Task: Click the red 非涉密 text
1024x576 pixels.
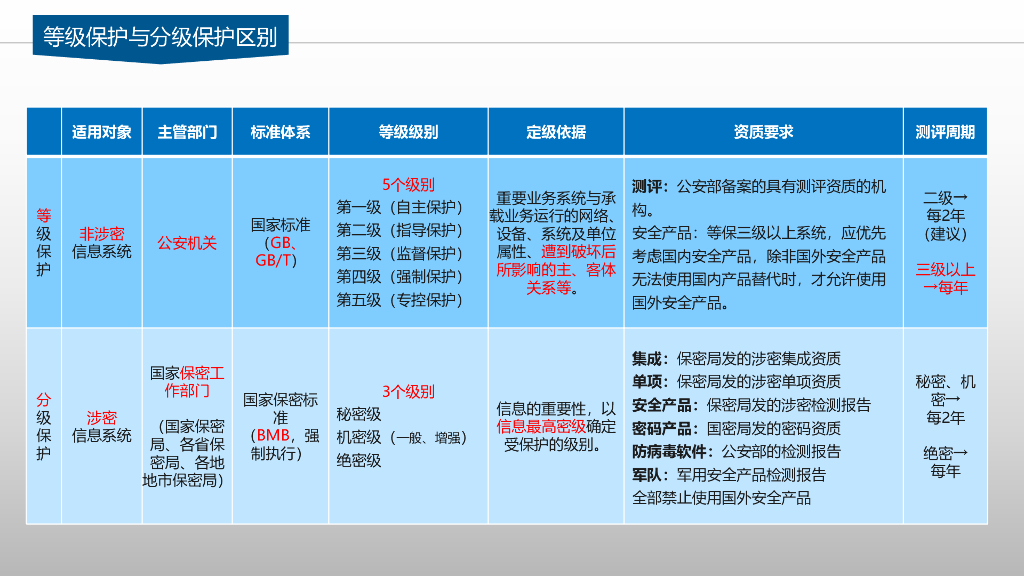Action: 102,234
